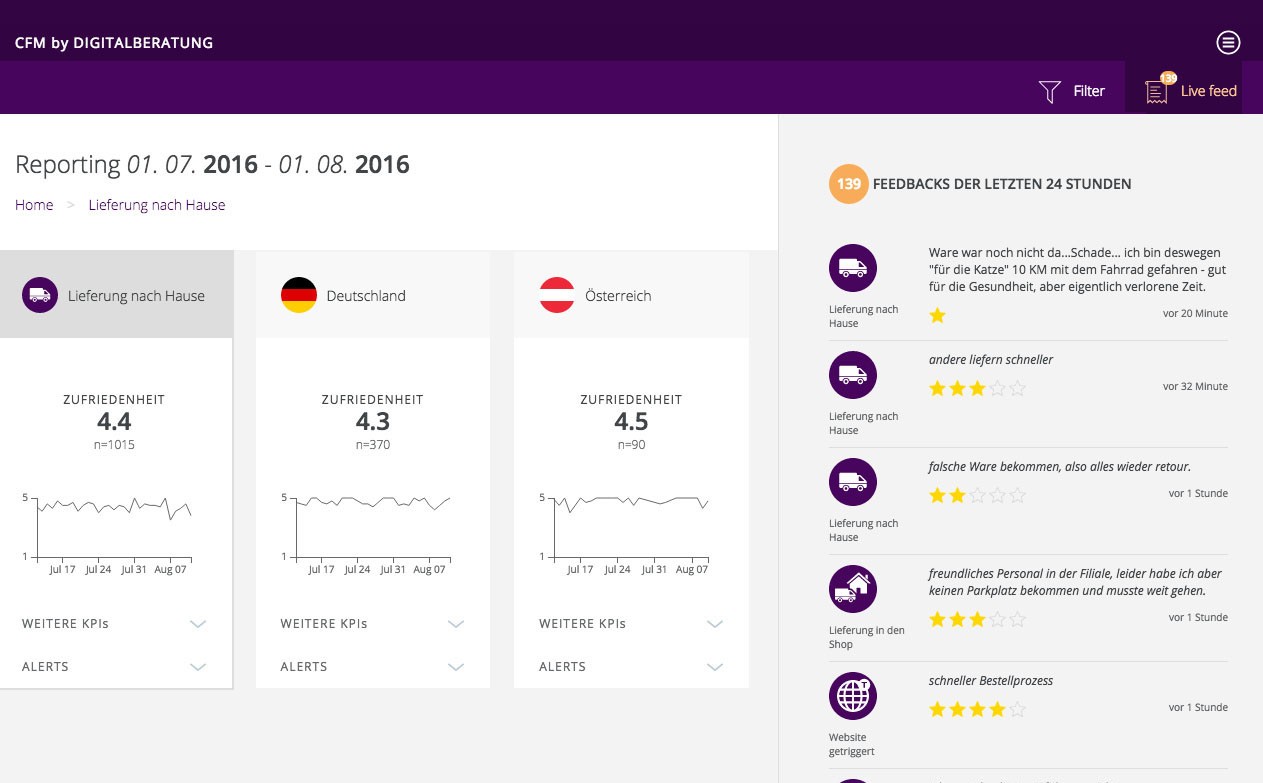1263x783 pixels.
Task: Click the truck icon on the first feedback entry
Action: 853,267
